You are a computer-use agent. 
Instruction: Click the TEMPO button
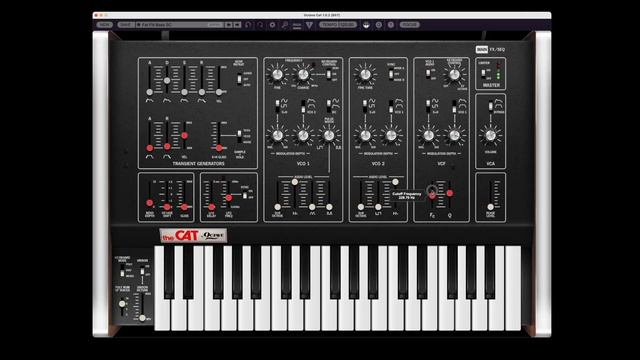pos(329,25)
